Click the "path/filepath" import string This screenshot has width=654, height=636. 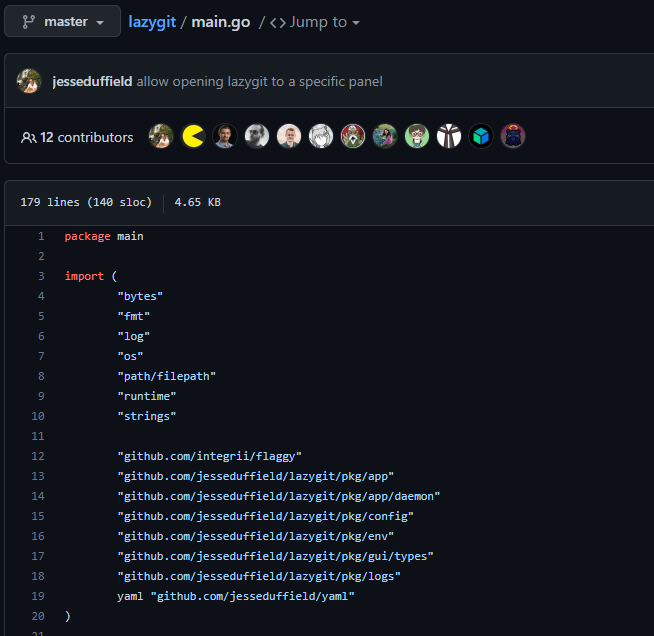pyautogui.click(x=166, y=376)
